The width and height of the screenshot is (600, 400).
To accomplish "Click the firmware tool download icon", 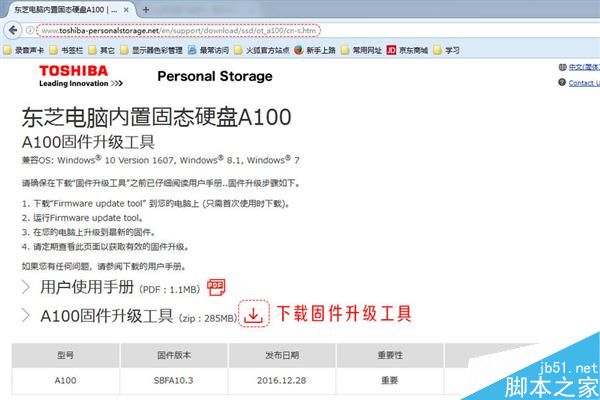I will click(254, 314).
